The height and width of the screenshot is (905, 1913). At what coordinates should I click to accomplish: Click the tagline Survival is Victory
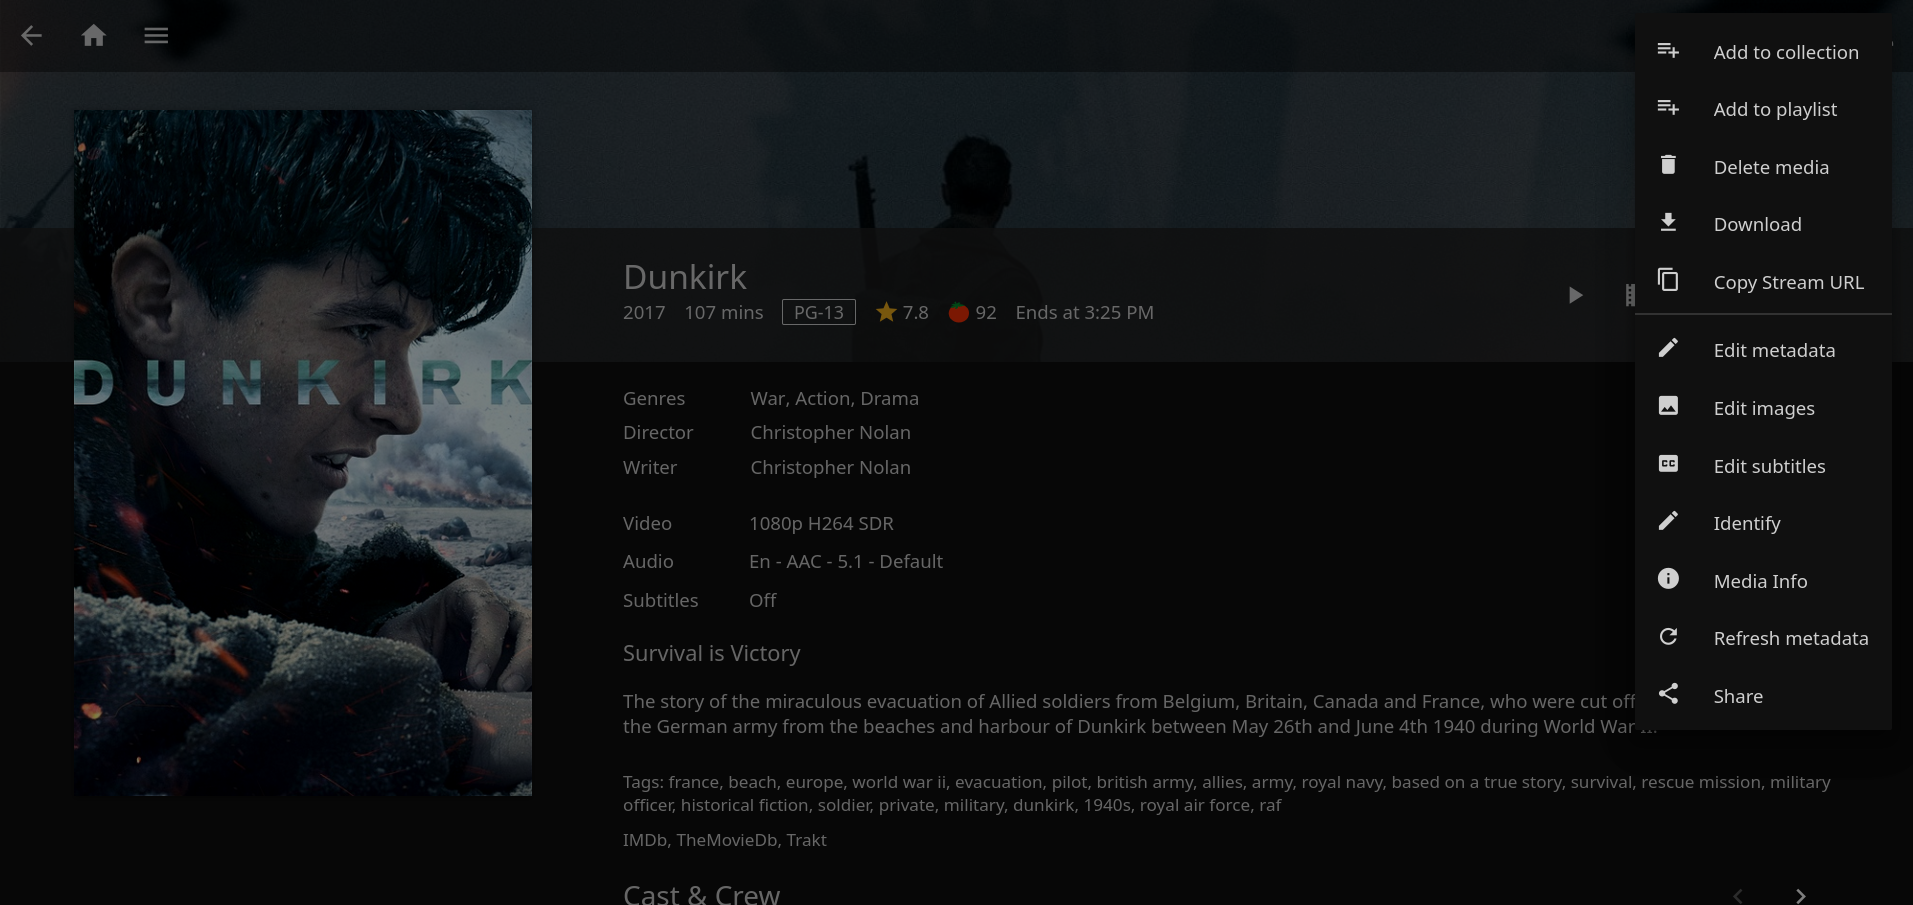[x=712, y=653]
